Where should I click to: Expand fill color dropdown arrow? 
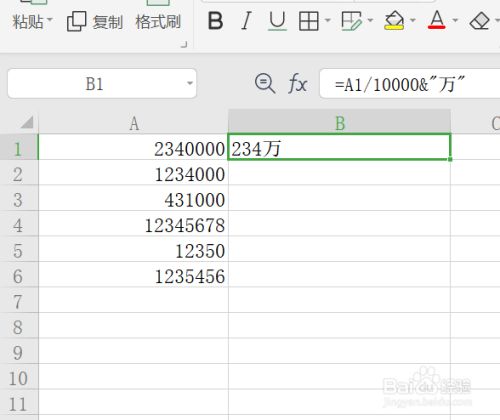click(413, 21)
